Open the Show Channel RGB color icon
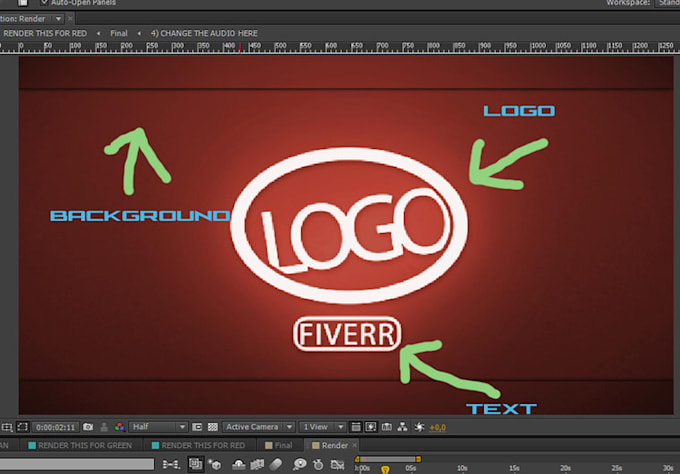The height and width of the screenshot is (474, 680). click(x=119, y=427)
